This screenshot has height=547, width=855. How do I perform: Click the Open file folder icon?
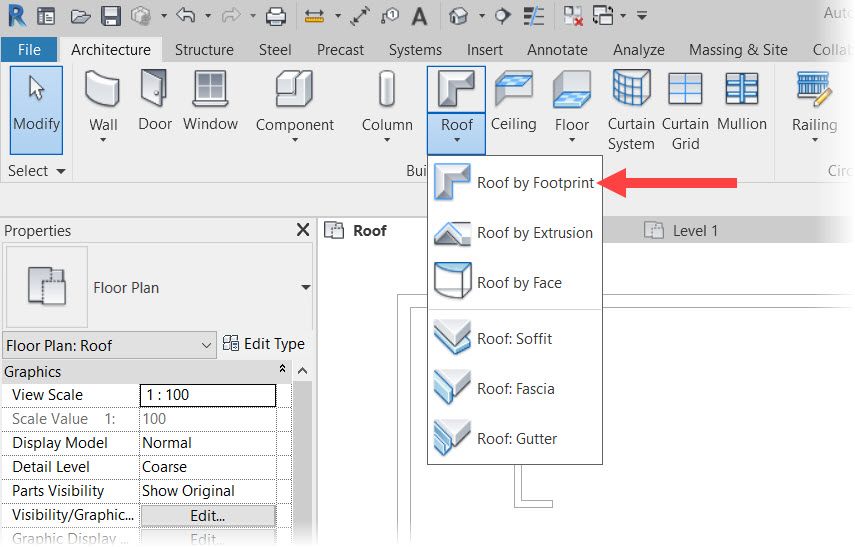[80, 16]
